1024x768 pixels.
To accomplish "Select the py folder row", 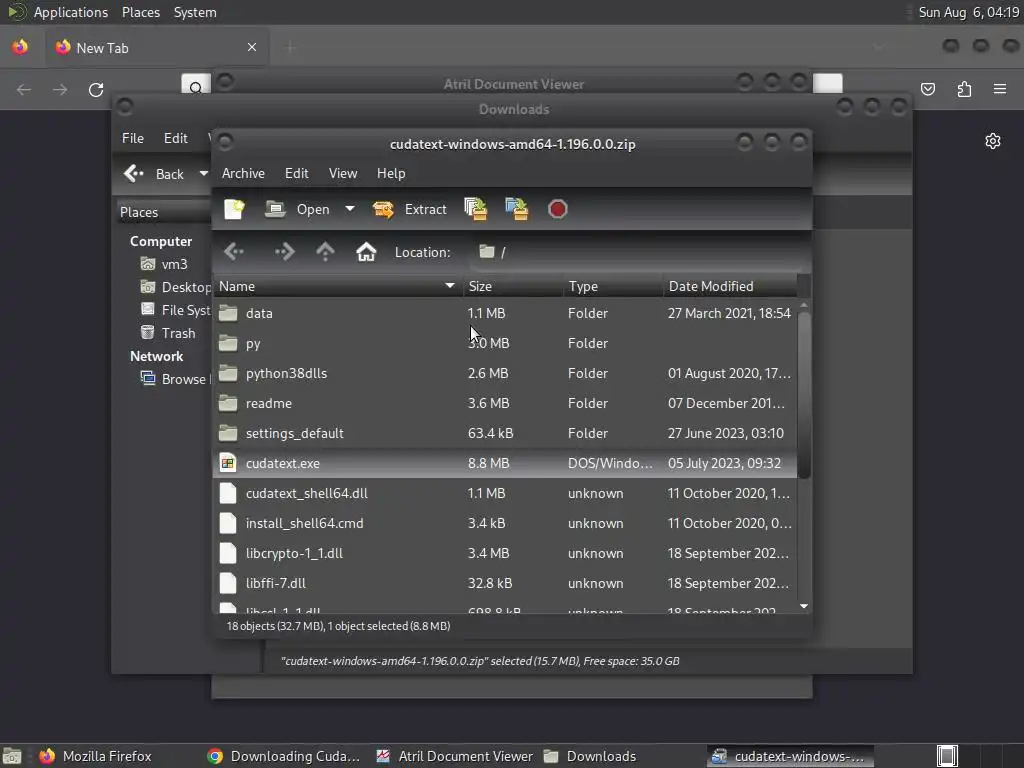I will (505, 343).
